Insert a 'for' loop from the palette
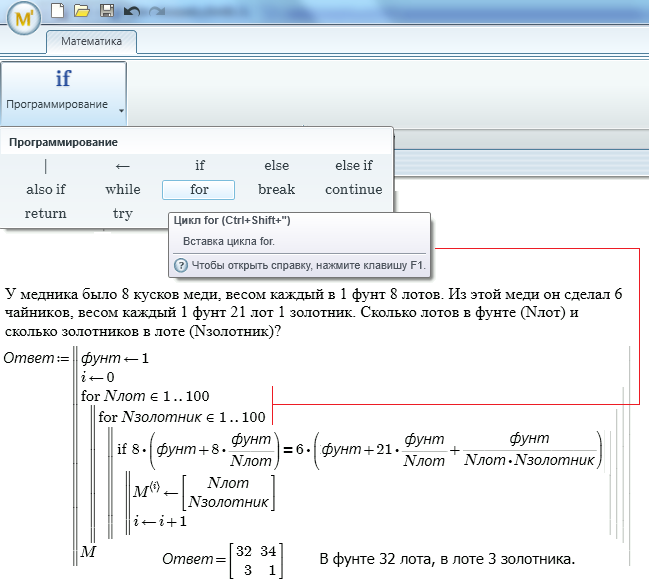 coord(199,190)
